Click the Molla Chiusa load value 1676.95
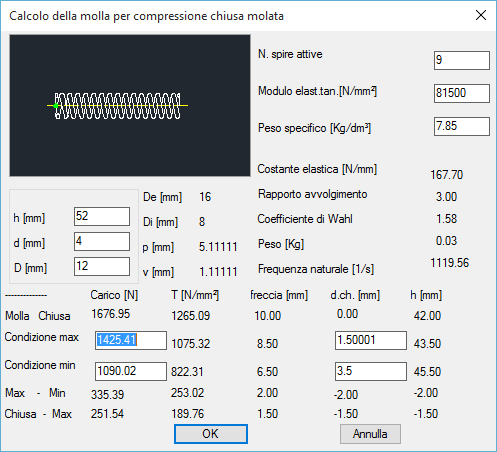The image size is (497, 452). point(111,314)
